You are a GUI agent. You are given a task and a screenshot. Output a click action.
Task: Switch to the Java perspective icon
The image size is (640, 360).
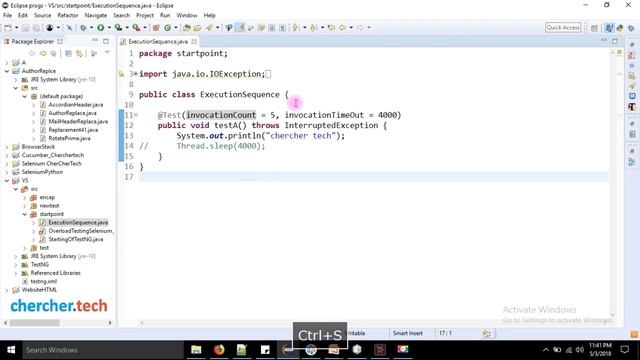click(609, 28)
